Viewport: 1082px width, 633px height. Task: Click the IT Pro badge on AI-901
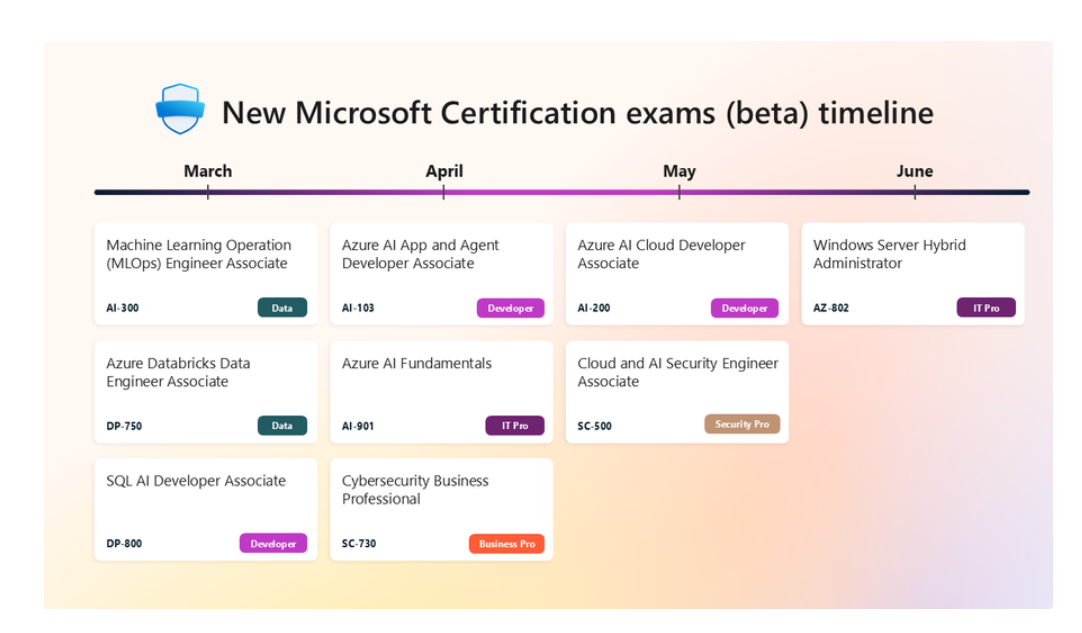click(x=514, y=426)
